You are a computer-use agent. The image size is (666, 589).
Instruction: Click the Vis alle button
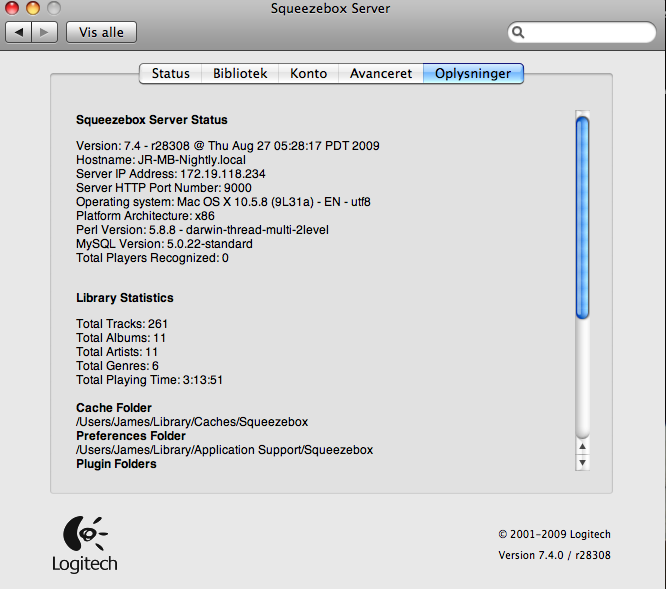click(101, 32)
